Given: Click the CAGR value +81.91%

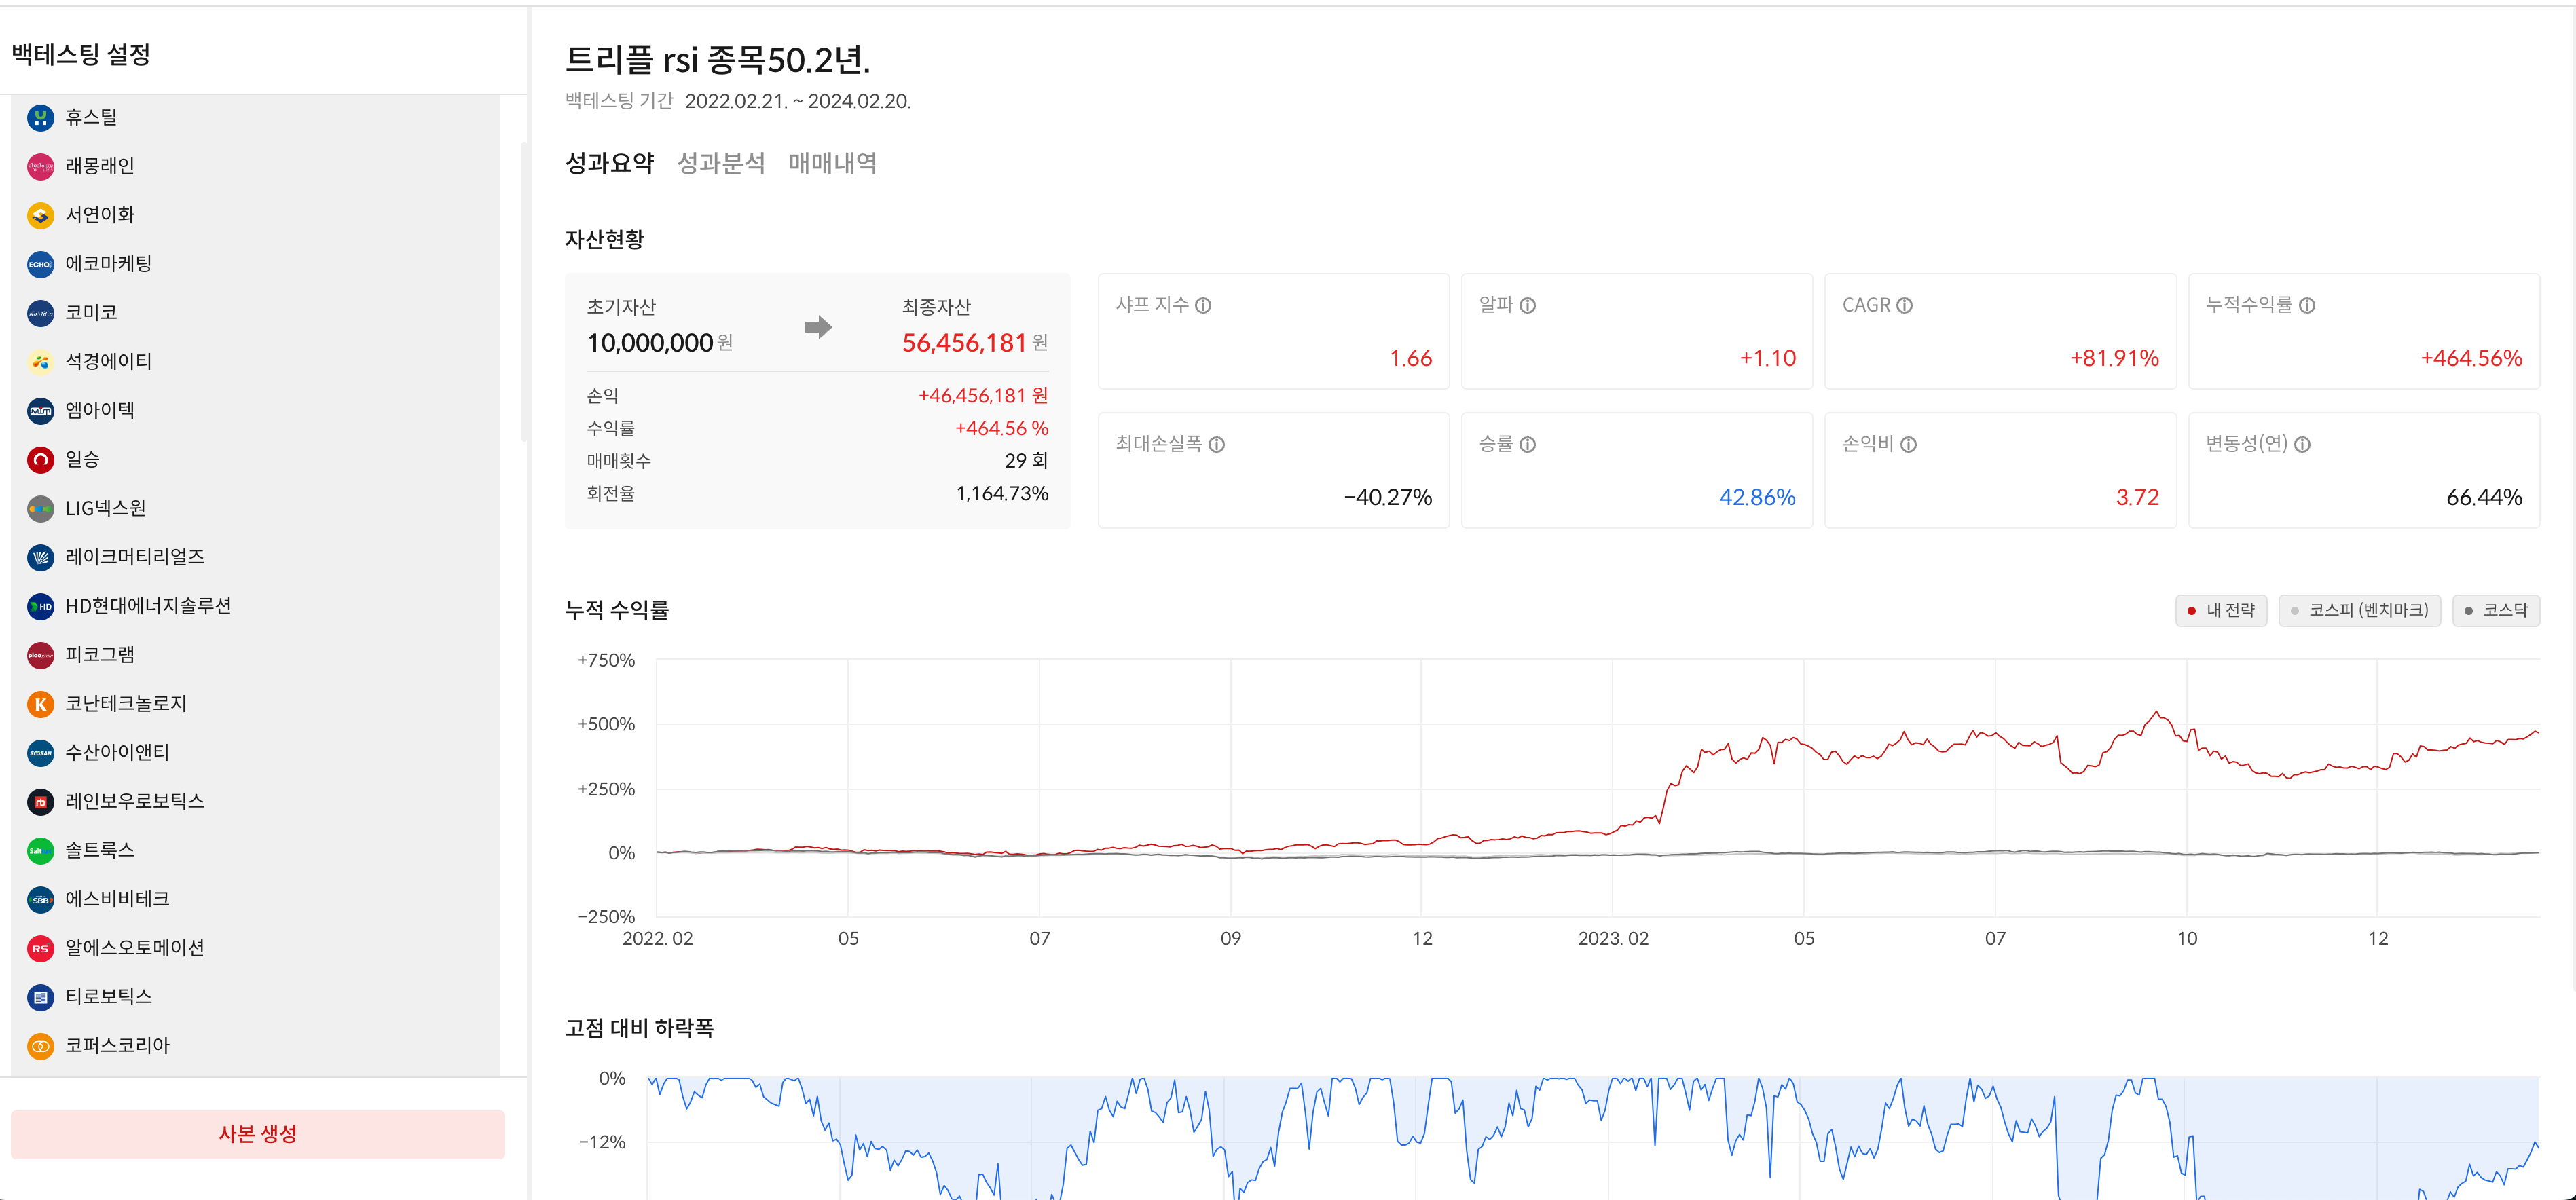Looking at the screenshot, I should click(x=2114, y=359).
